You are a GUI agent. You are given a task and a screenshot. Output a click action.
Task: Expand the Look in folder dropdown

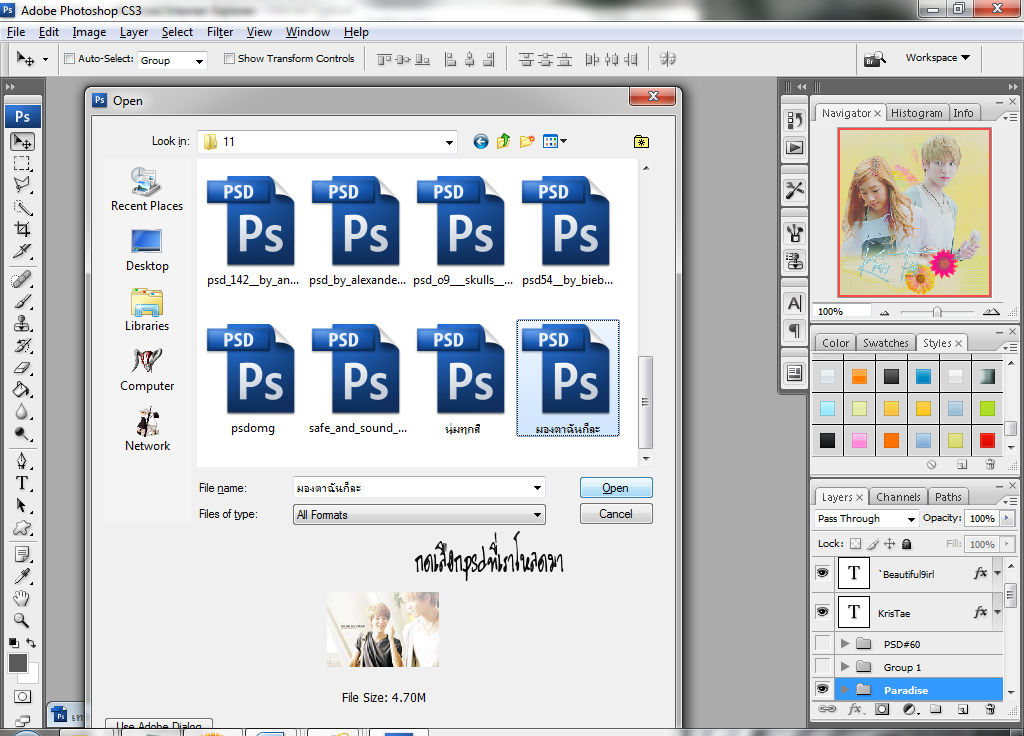449,142
